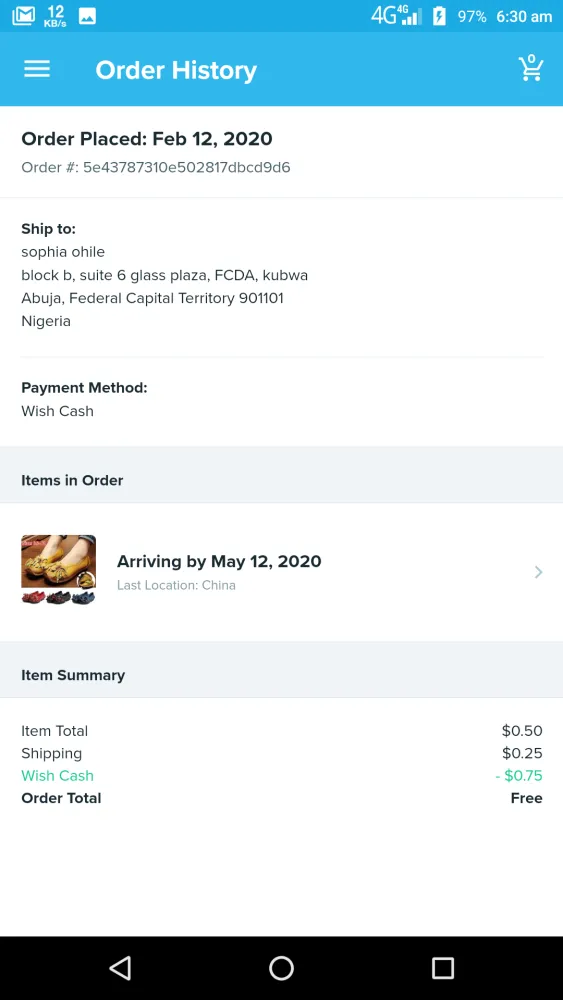The image size is (563, 1000).
Task: Tap the Android back button
Action: coord(121,967)
